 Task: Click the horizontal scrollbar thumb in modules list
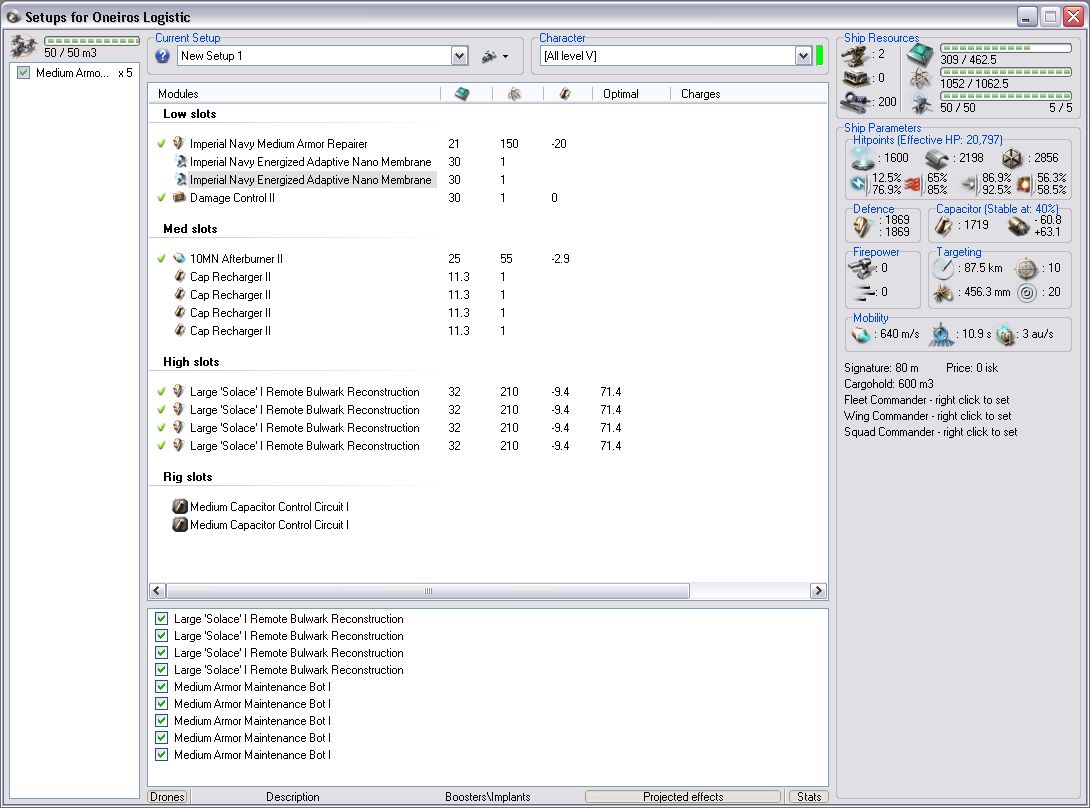point(428,590)
